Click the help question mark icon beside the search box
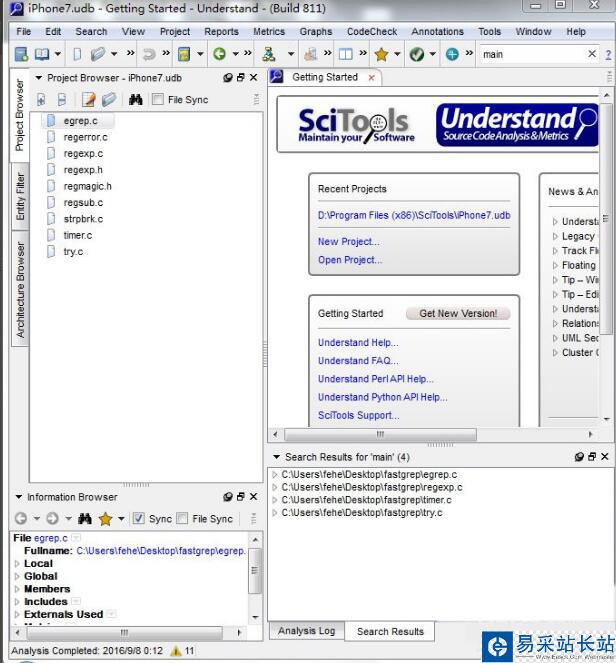The width and height of the screenshot is (616, 663). (x=608, y=55)
